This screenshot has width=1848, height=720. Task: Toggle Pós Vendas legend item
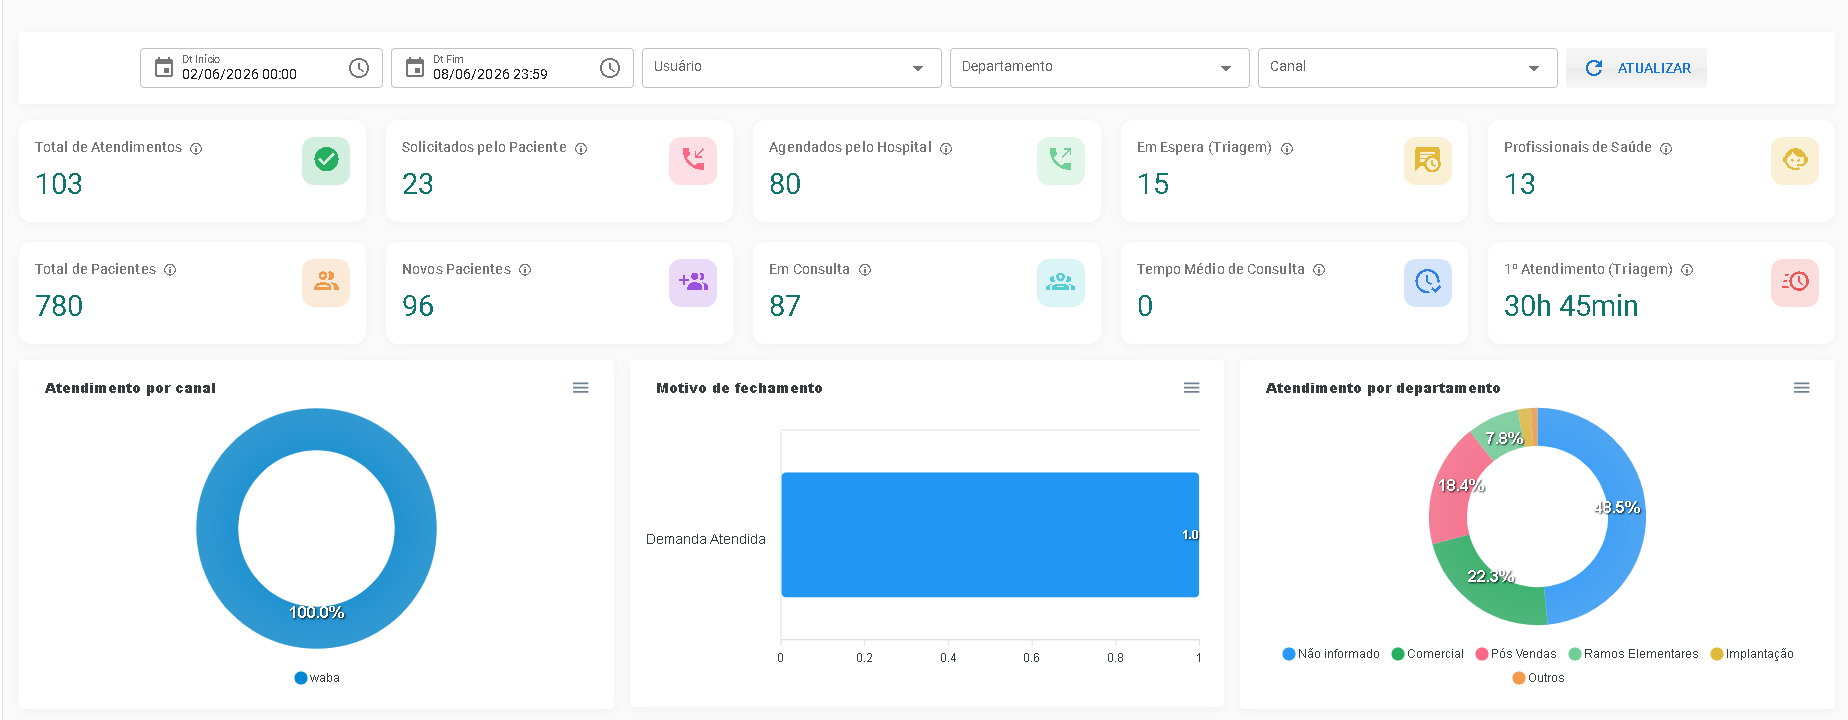coord(1516,654)
